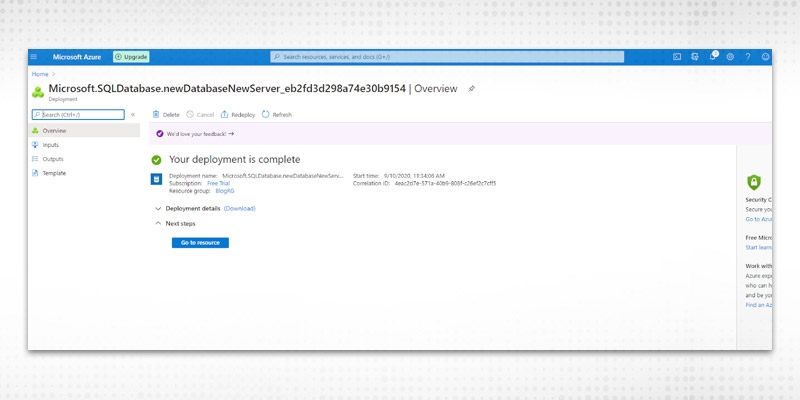Screen dimensions: 800x400
Task: Select the Deployment name value text
Action: tap(283, 176)
